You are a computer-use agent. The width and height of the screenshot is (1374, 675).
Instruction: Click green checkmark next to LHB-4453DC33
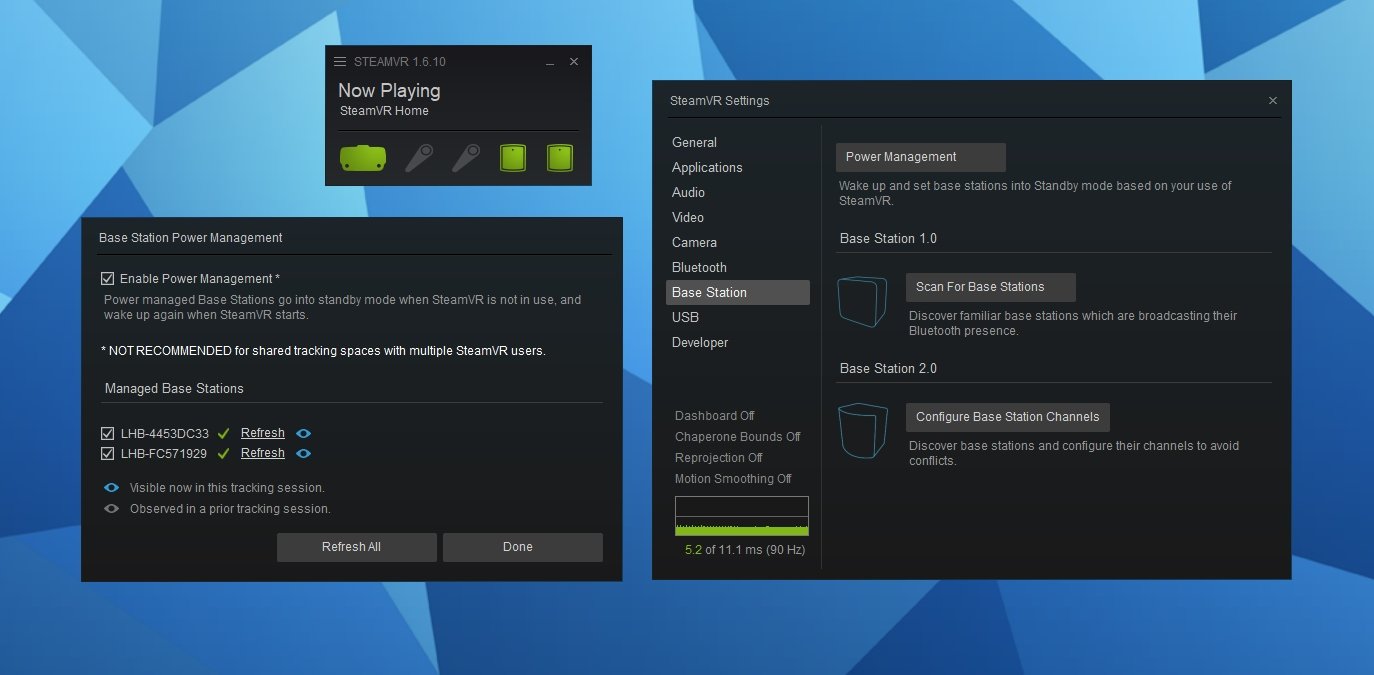tap(224, 433)
